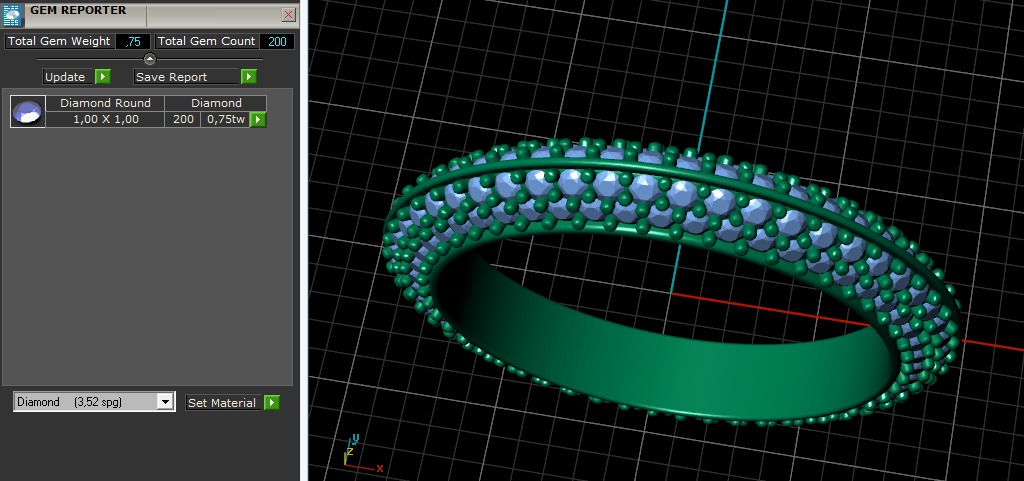Click the green arrow on the diamond row
The height and width of the screenshot is (481, 1024).
pos(258,119)
